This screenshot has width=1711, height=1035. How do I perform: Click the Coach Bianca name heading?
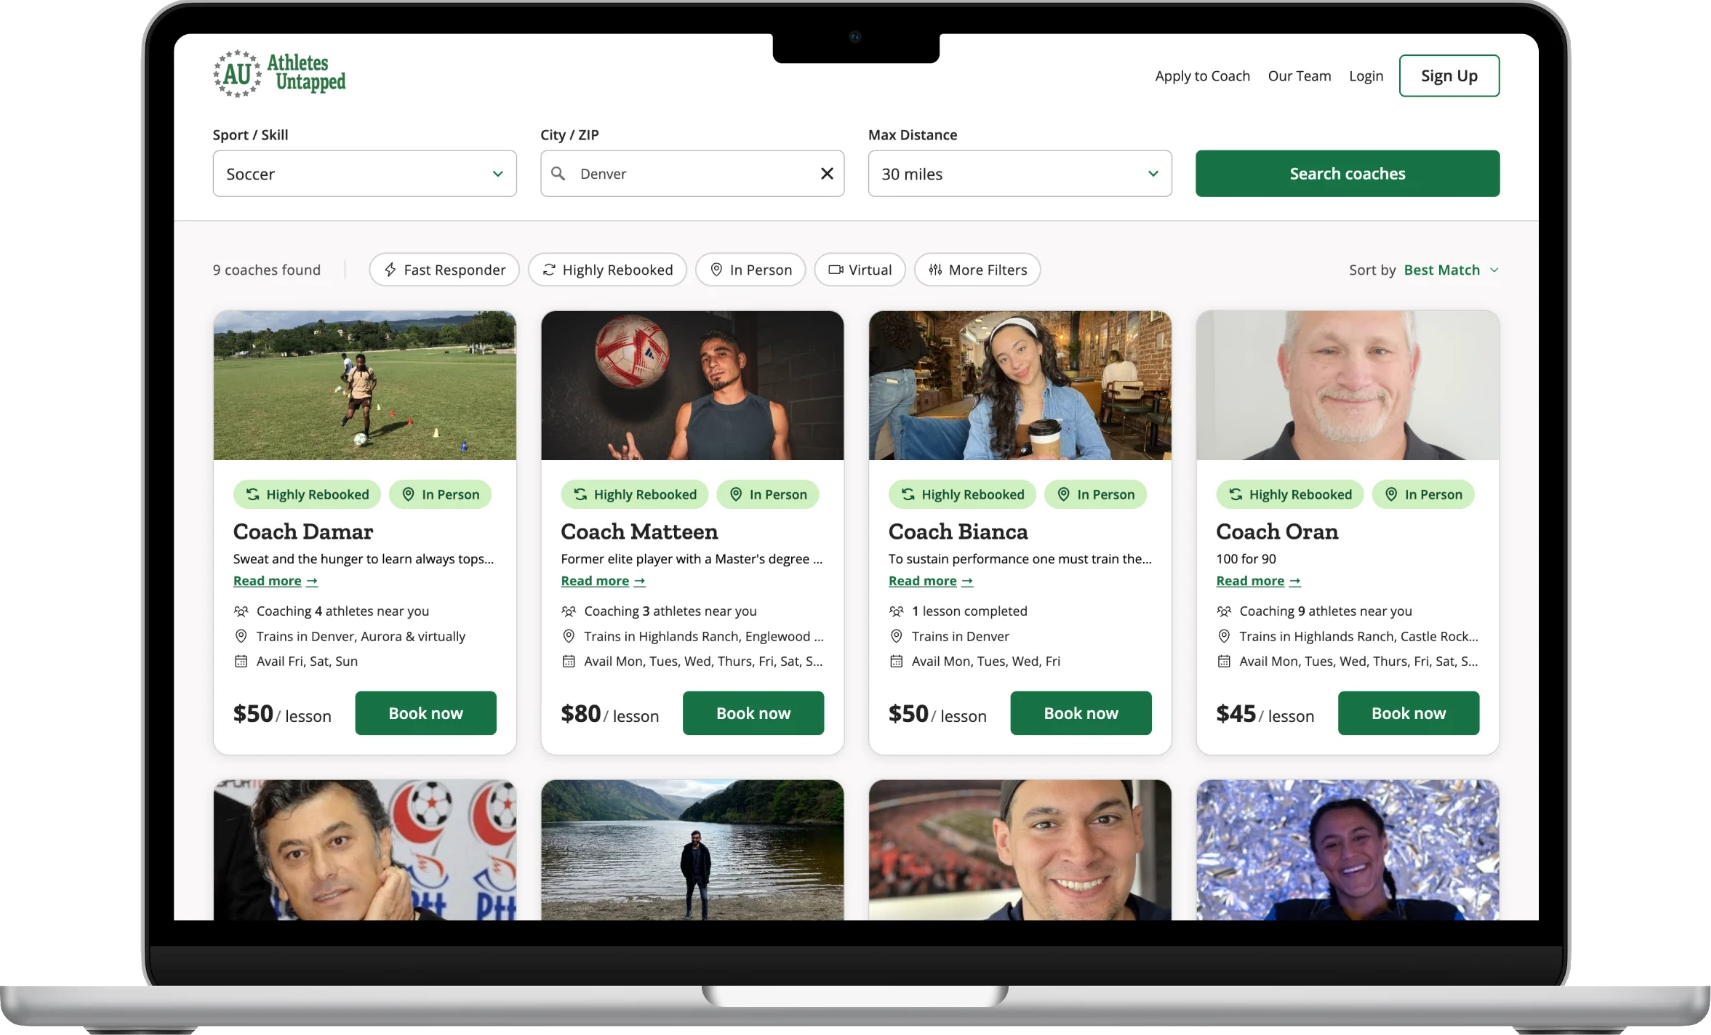coord(958,531)
